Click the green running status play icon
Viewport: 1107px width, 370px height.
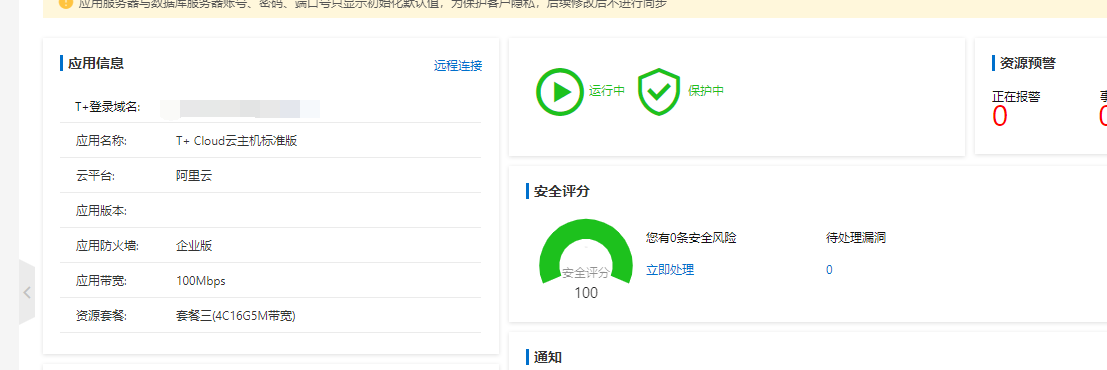click(560, 92)
